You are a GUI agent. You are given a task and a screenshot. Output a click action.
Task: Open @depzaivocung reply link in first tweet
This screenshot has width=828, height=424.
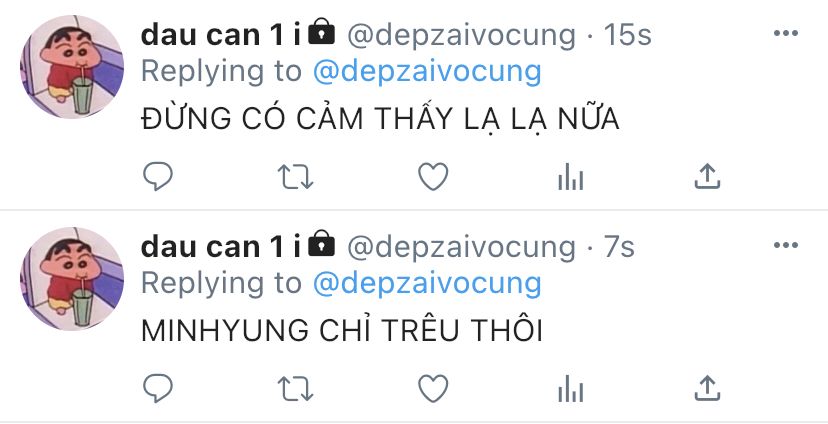[427, 72]
